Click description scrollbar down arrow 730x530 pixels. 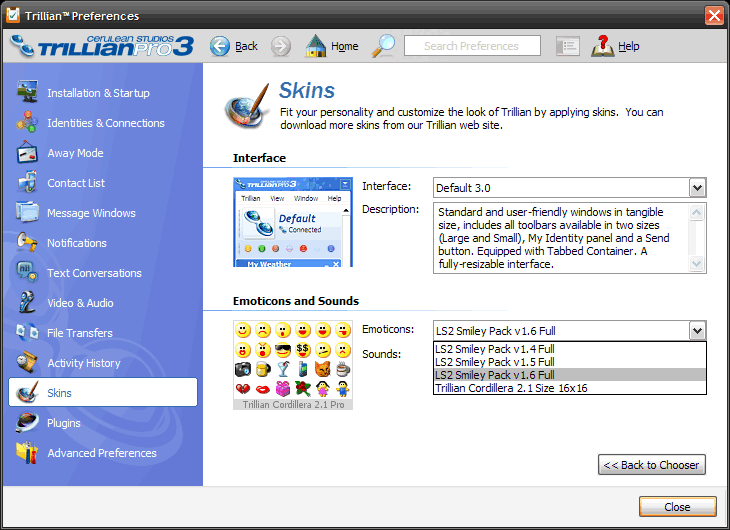[x=696, y=264]
